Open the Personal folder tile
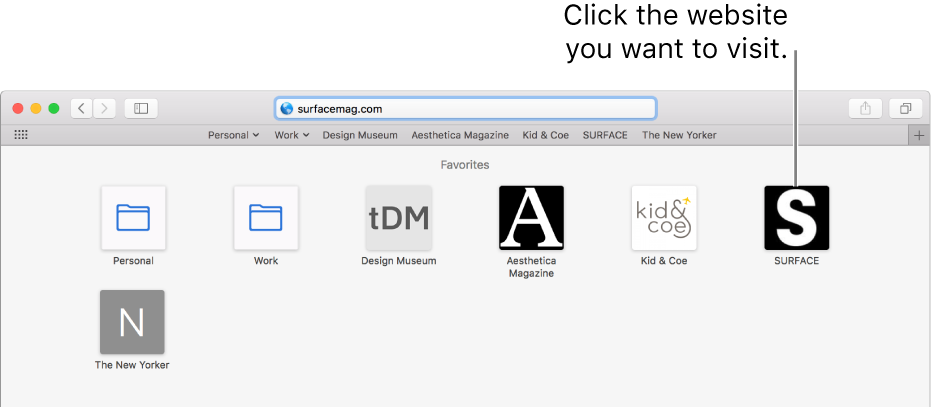 [133, 218]
